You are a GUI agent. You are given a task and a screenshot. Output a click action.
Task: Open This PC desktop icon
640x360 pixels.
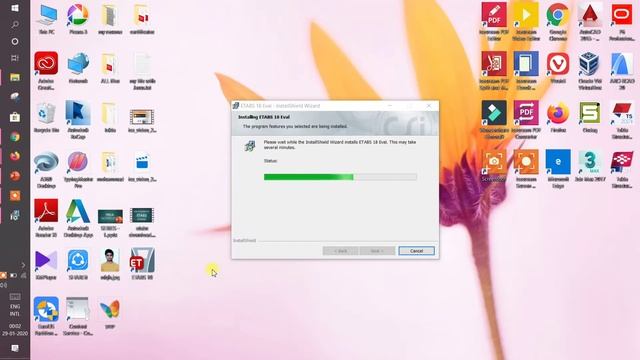[47, 19]
